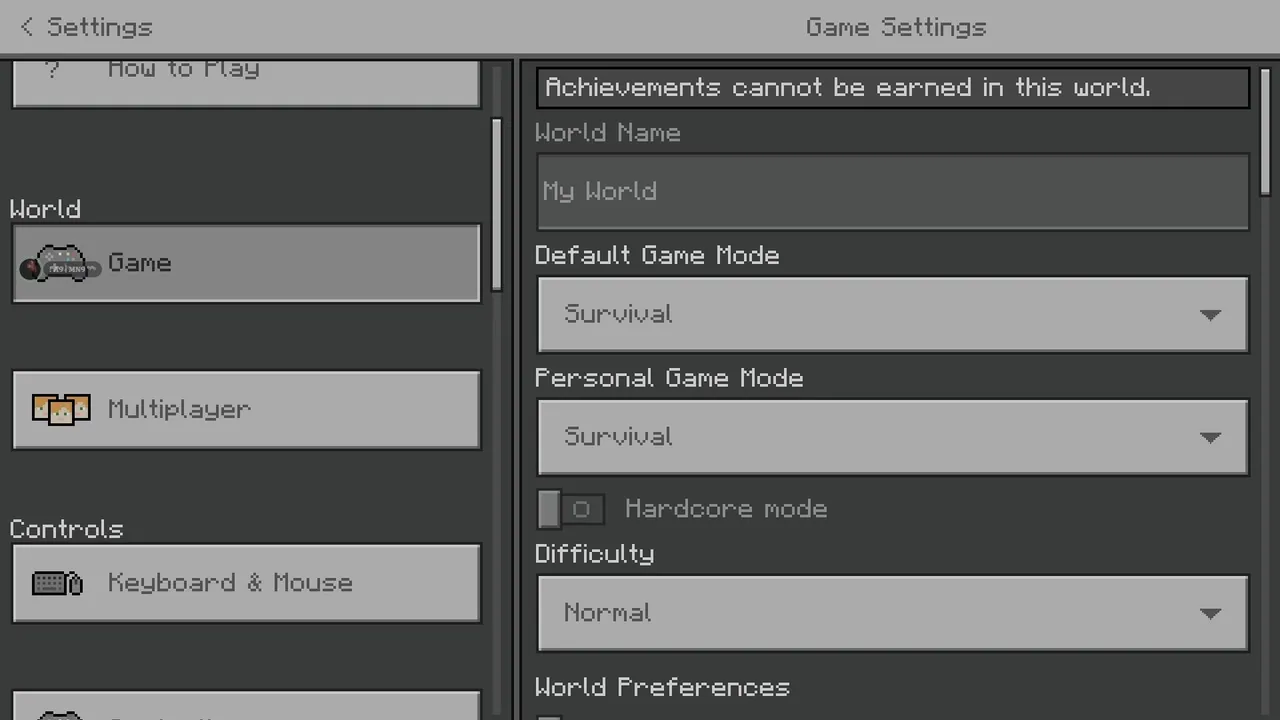Click the achievements disabled notice banner
This screenshot has height=720, width=1280.
892,88
